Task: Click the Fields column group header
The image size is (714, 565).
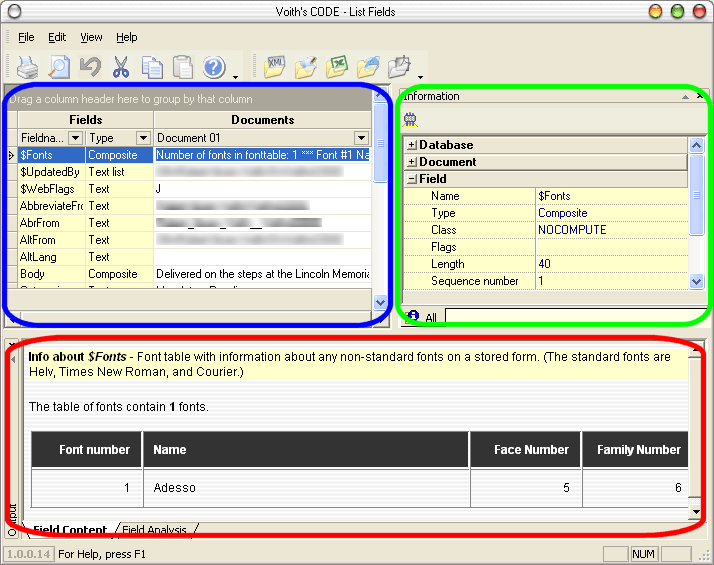Action: pyautogui.click(x=85, y=120)
